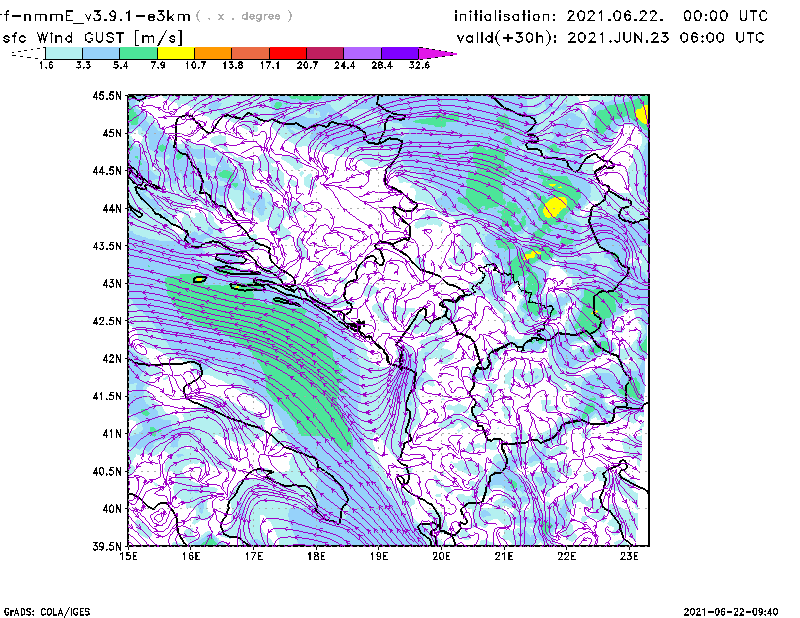This screenshot has width=800, height=618.
Task: Click the timestamp '2021-06-22-09:40'
Action: (x=731, y=611)
